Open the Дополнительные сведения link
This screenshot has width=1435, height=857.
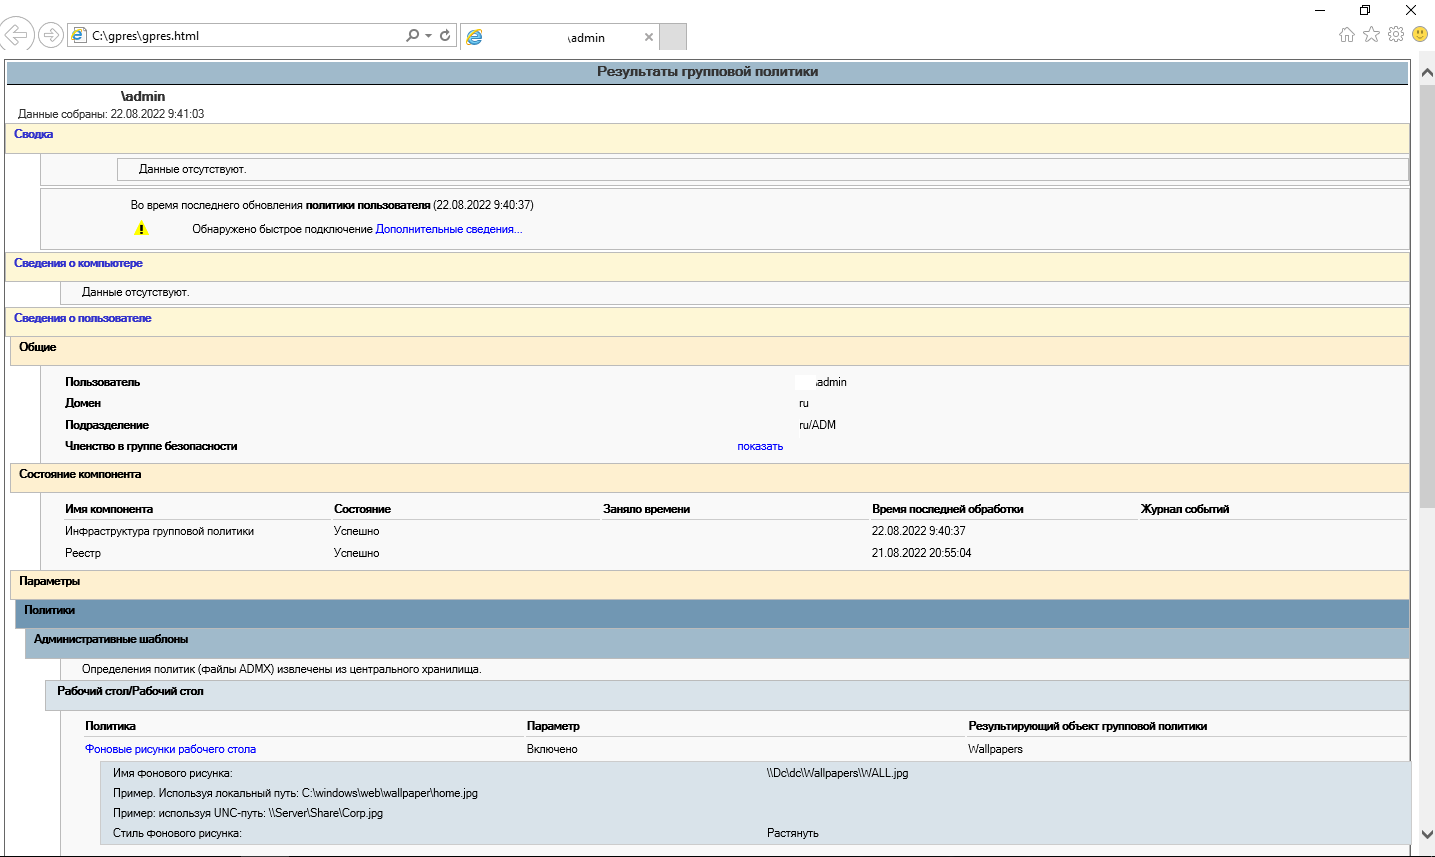(449, 229)
